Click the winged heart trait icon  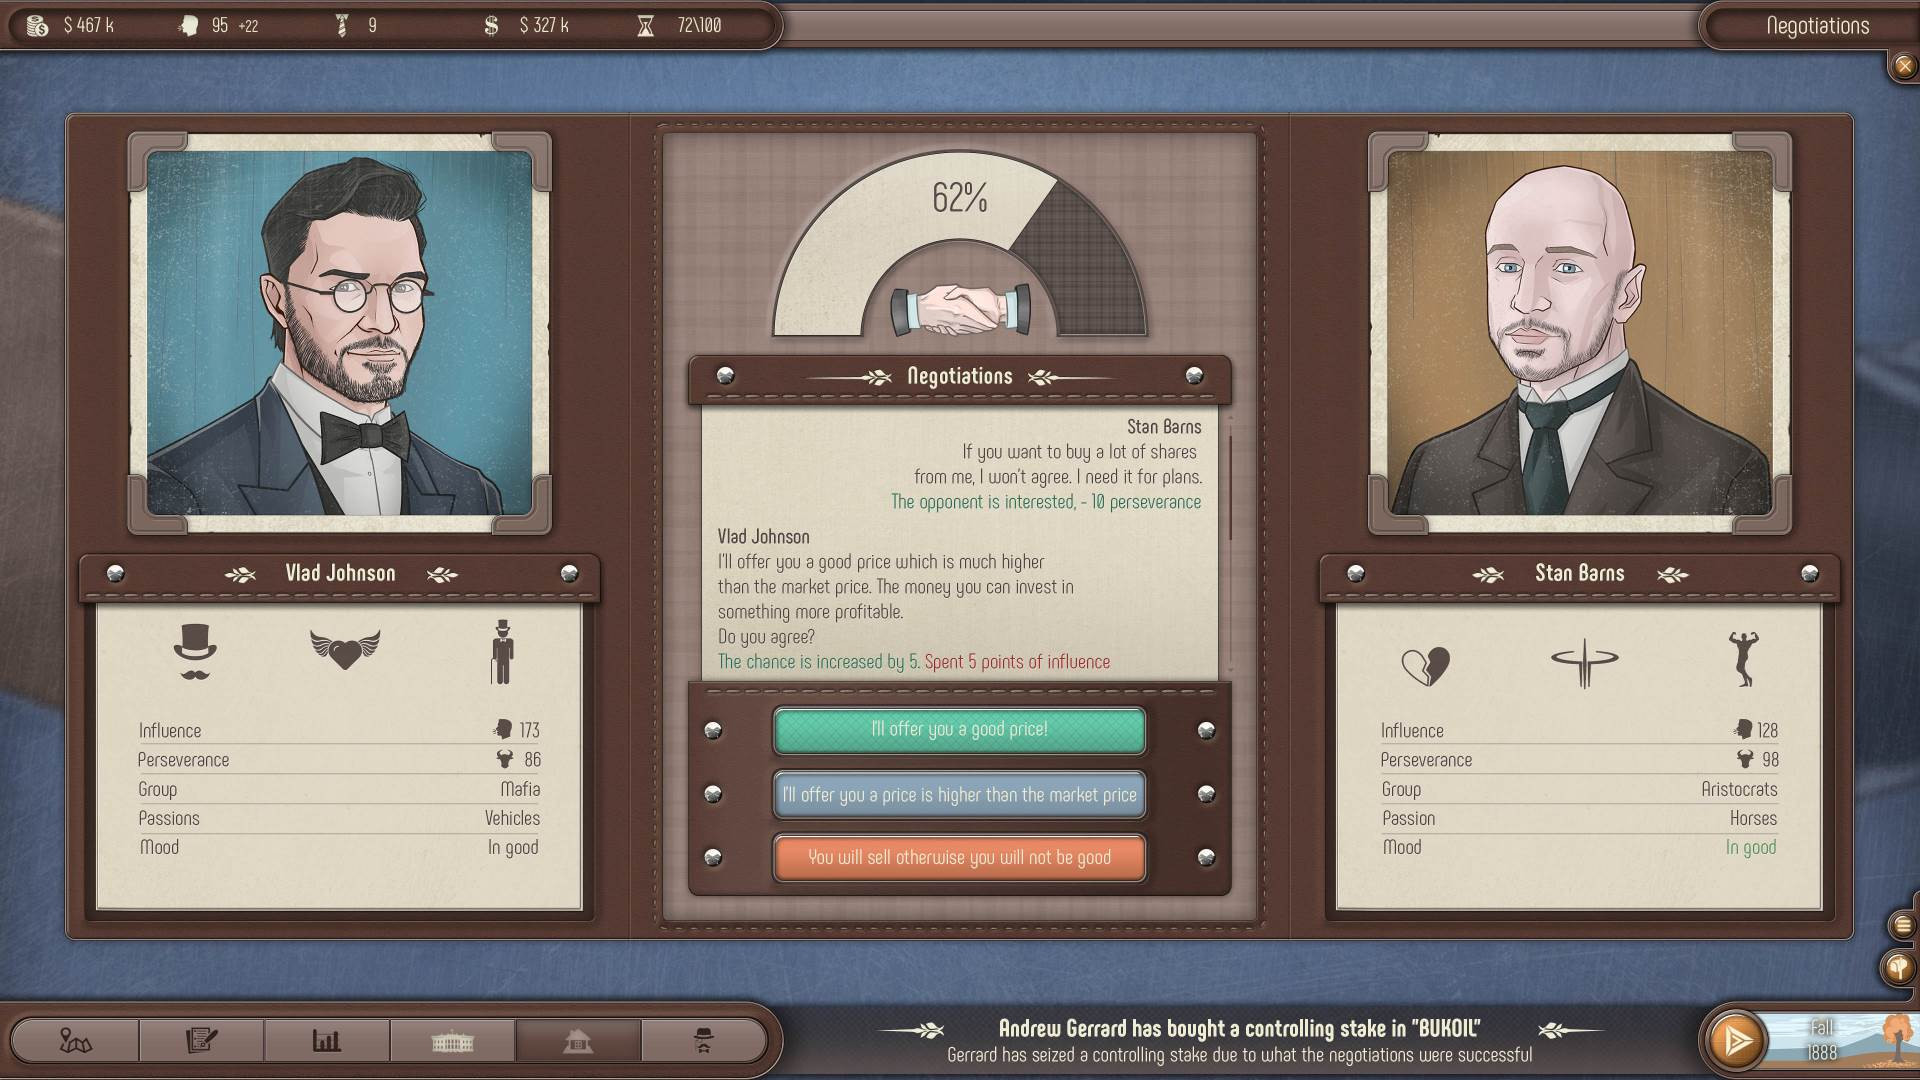click(345, 650)
